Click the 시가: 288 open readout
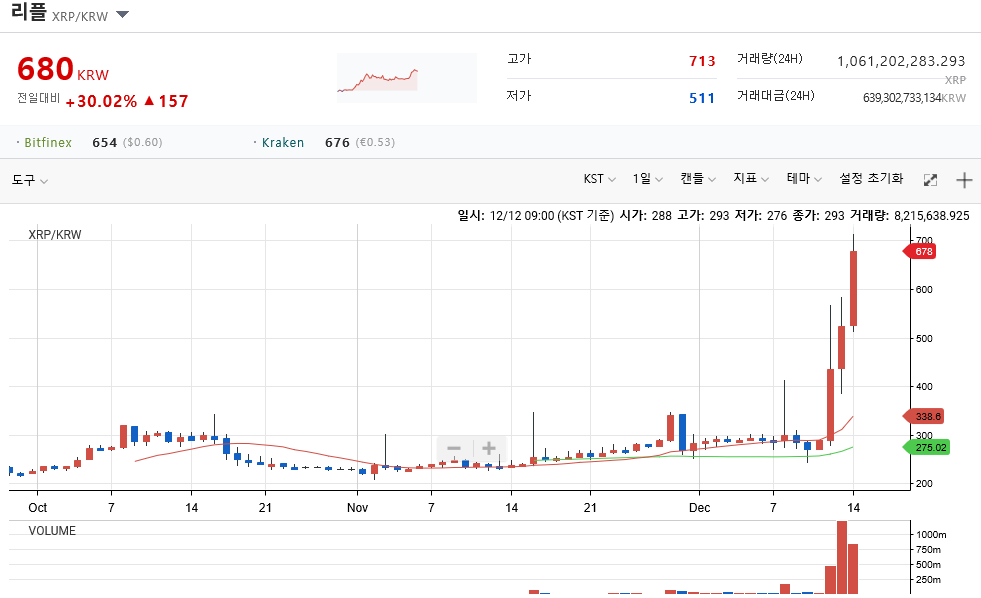 [x=645, y=216]
